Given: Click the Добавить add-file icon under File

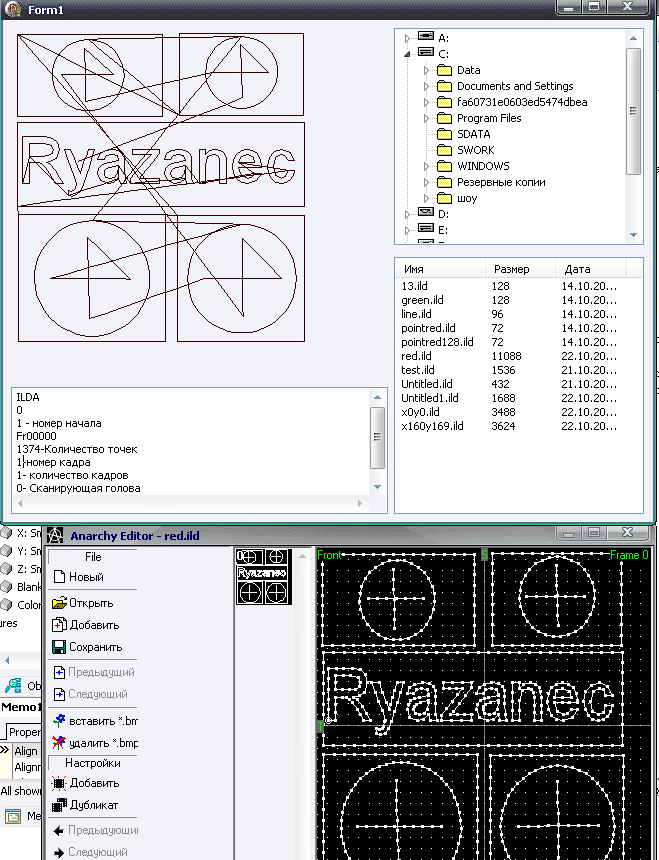Looking at the screenshot, I should 59,625.
